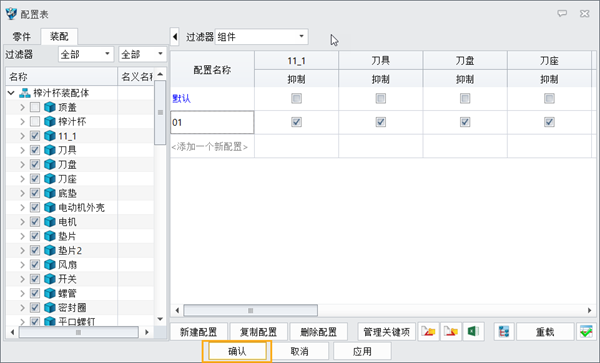The width and height of the screenshot is (600, 363).
Task: Uncheck the 刀具 tree checkbox
Action: 35,150
